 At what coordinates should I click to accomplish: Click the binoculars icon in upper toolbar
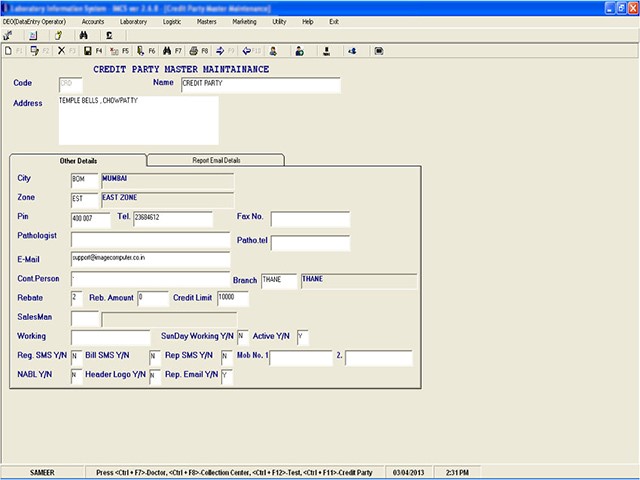point(84,36)
